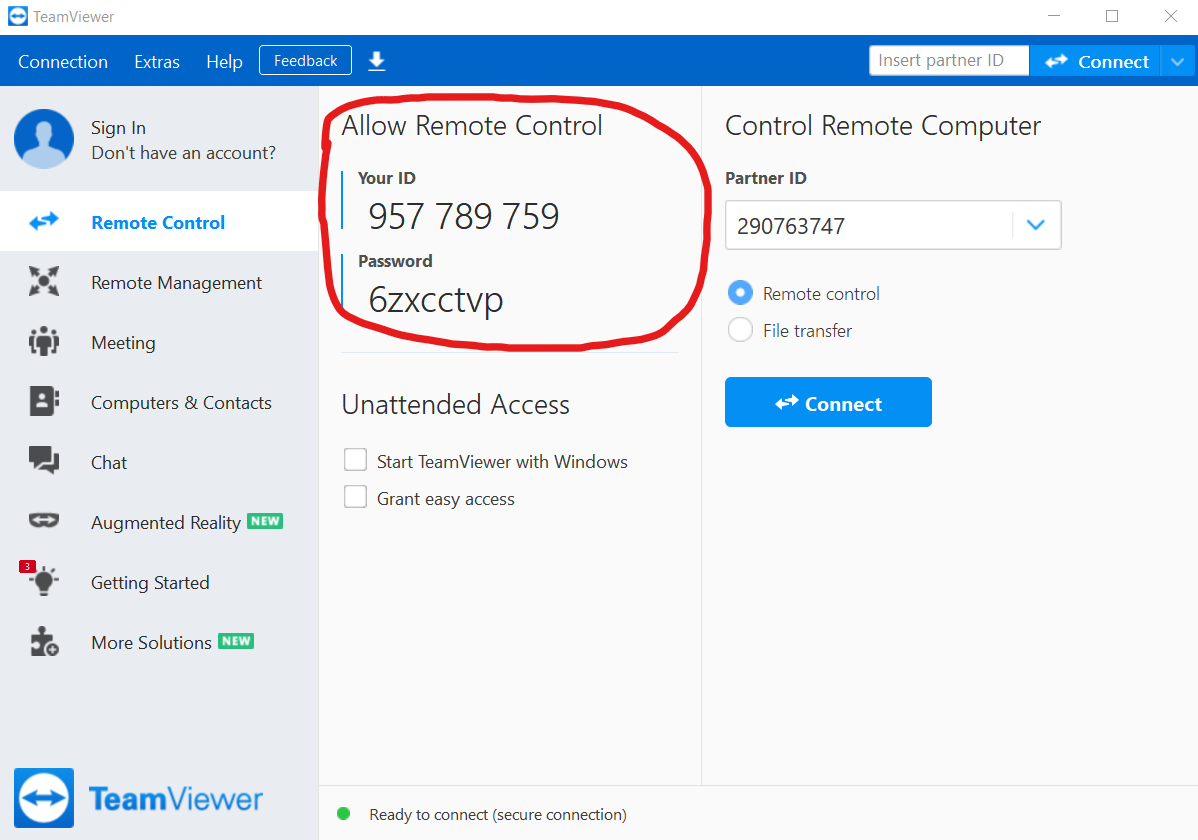Expand the Partner ID history dropdown

[1035, 225]
